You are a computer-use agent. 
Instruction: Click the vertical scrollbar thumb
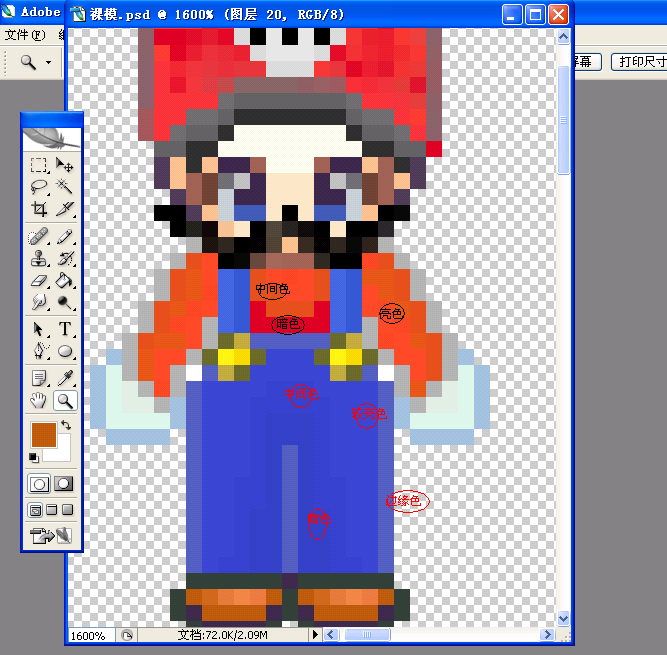[x=563, y=120]
